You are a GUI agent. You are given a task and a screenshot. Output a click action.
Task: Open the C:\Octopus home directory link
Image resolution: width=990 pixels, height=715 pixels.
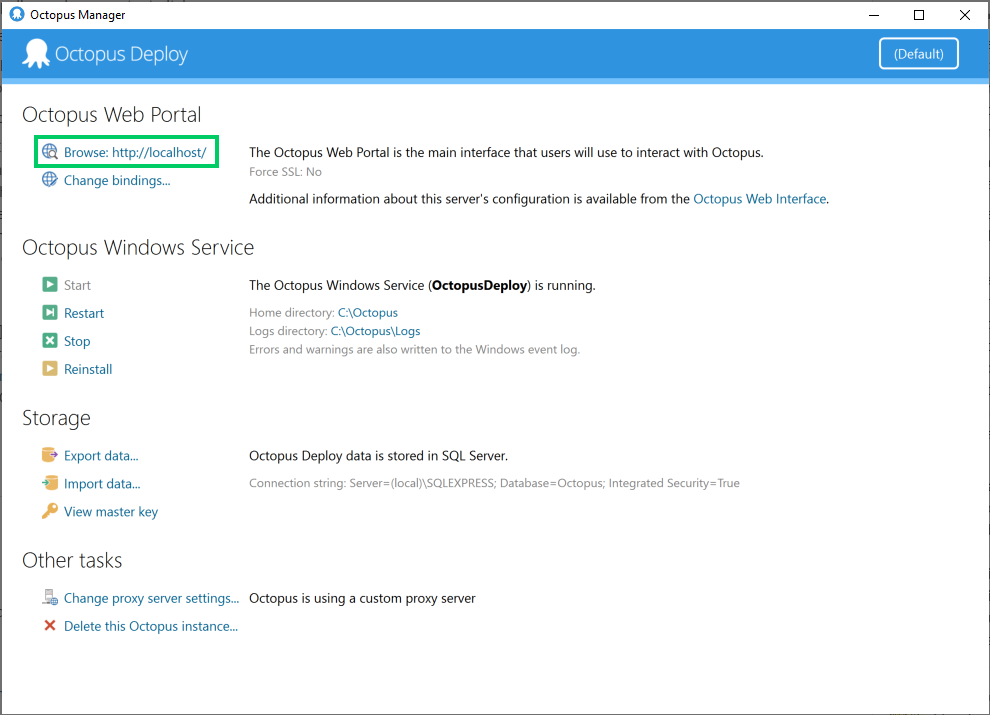[367, 313]
